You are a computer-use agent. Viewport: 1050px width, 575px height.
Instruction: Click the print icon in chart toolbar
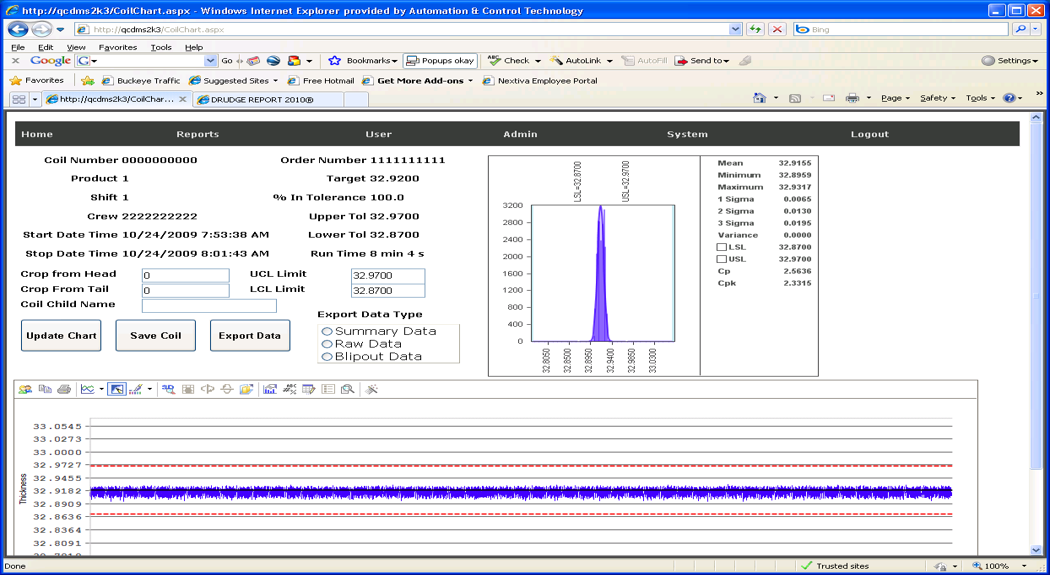point(64,389)
